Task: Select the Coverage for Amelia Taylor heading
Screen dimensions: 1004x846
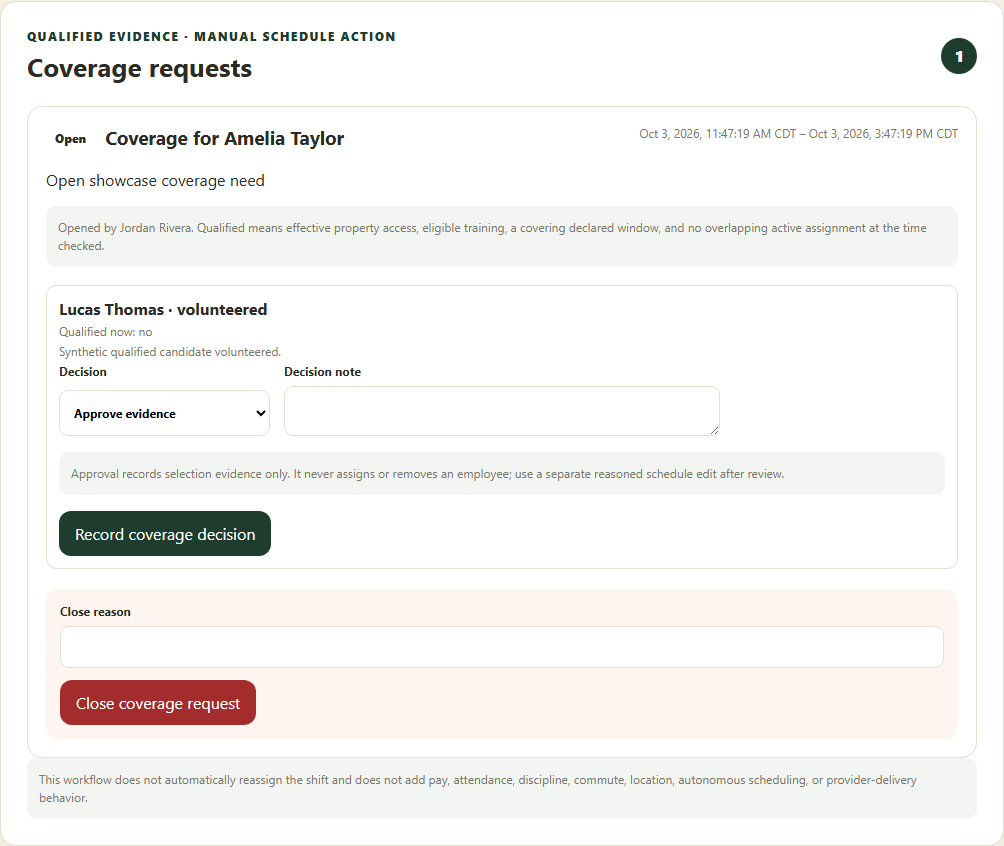Action: [225, 138]
